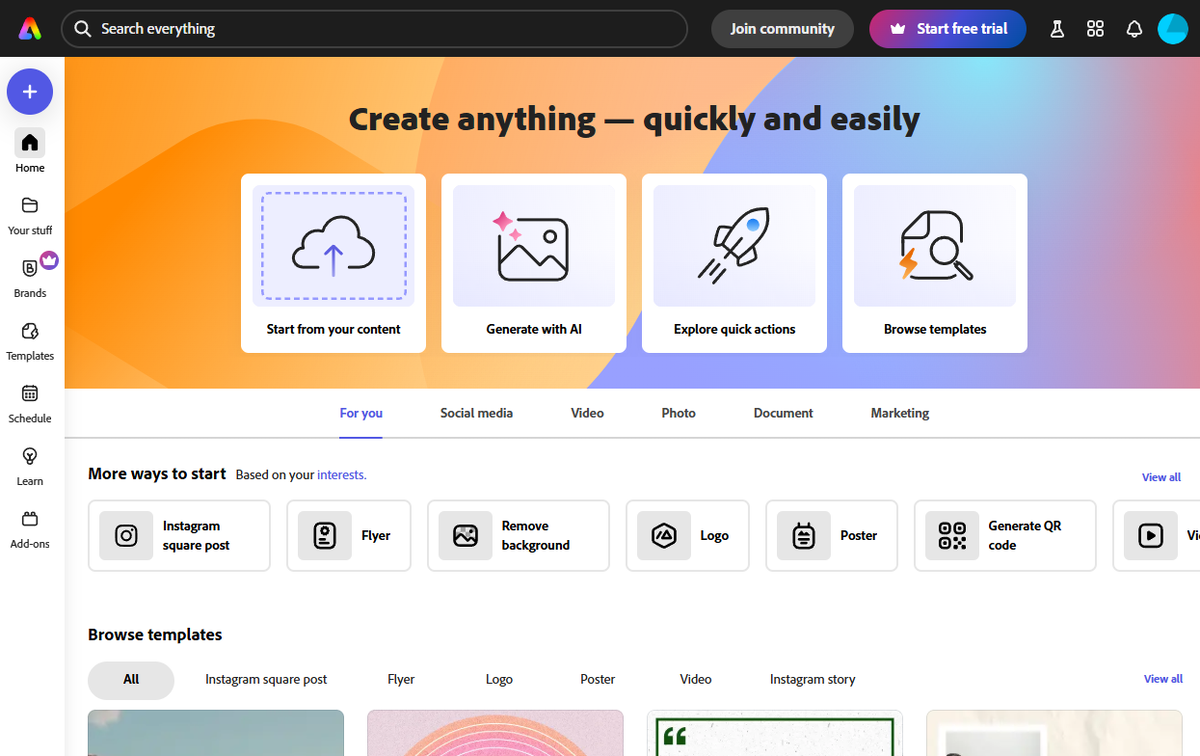Image resolution: width=1200 pixels, height=756 pixels.
Task: Open the interests link
Action: click(342, 475)
